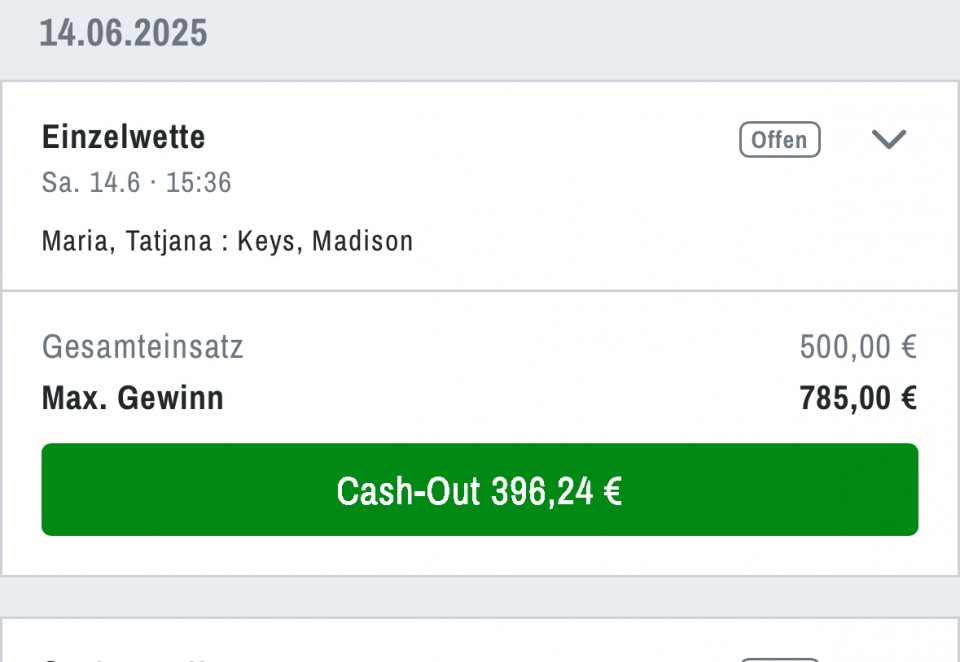Cash out the bet for 396,24 €
960x662 pixels.
[480, 490]
